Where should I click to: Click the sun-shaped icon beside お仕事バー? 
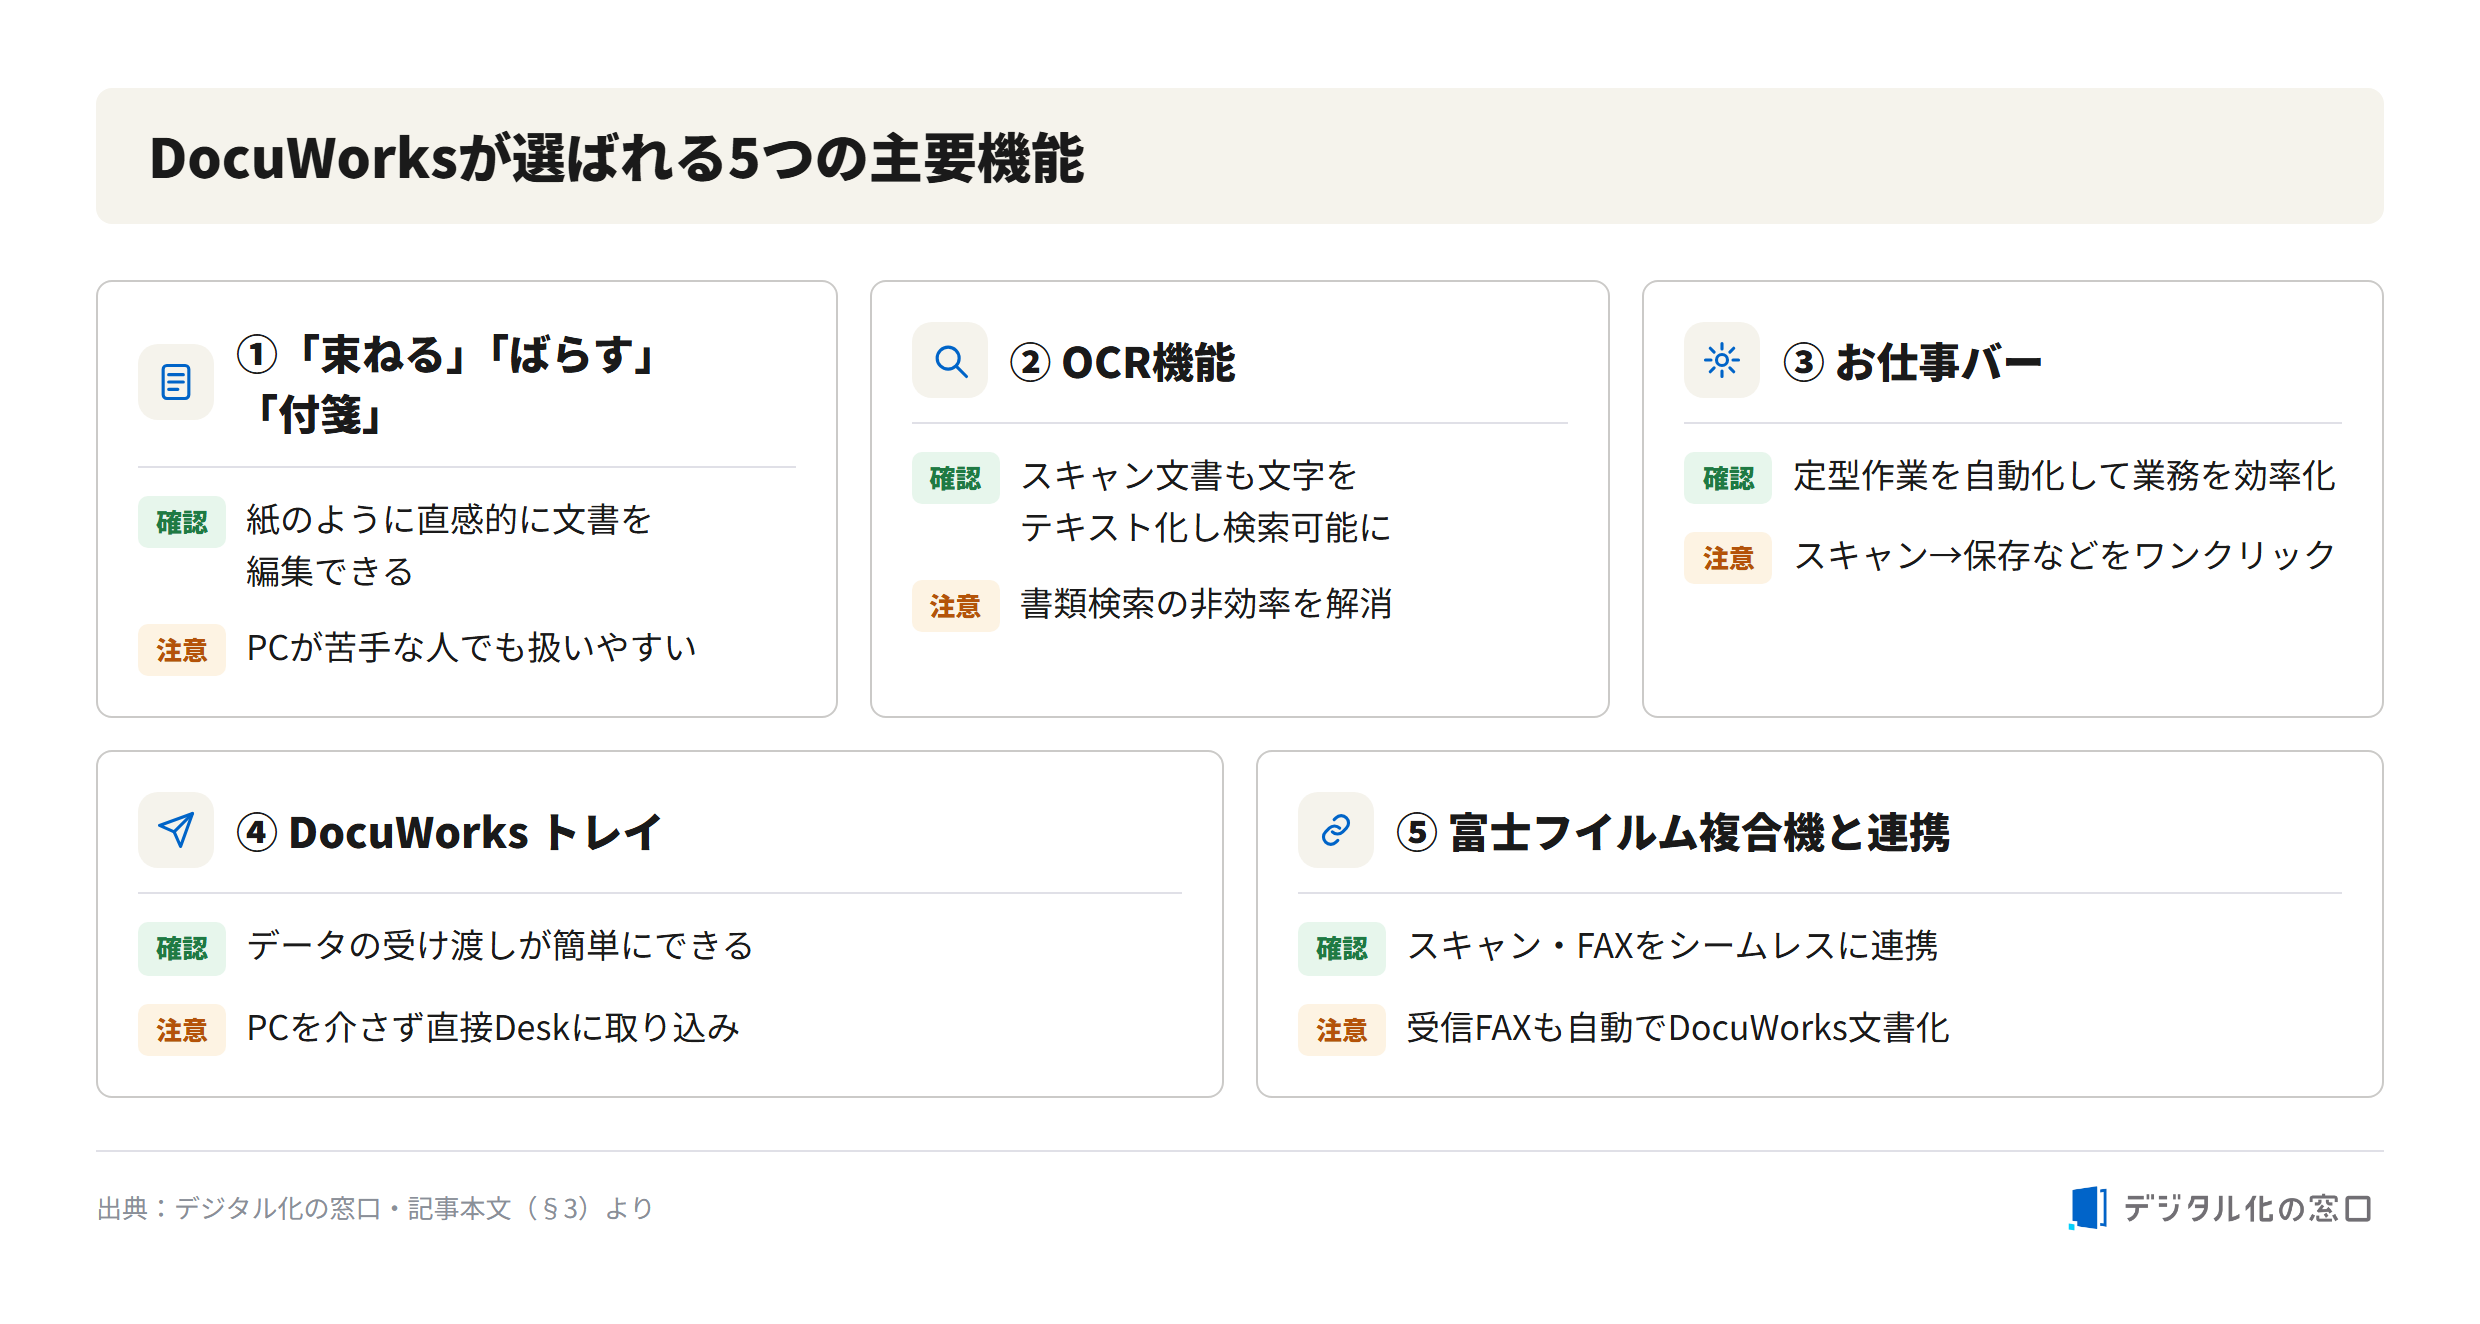click(1722, 360)
